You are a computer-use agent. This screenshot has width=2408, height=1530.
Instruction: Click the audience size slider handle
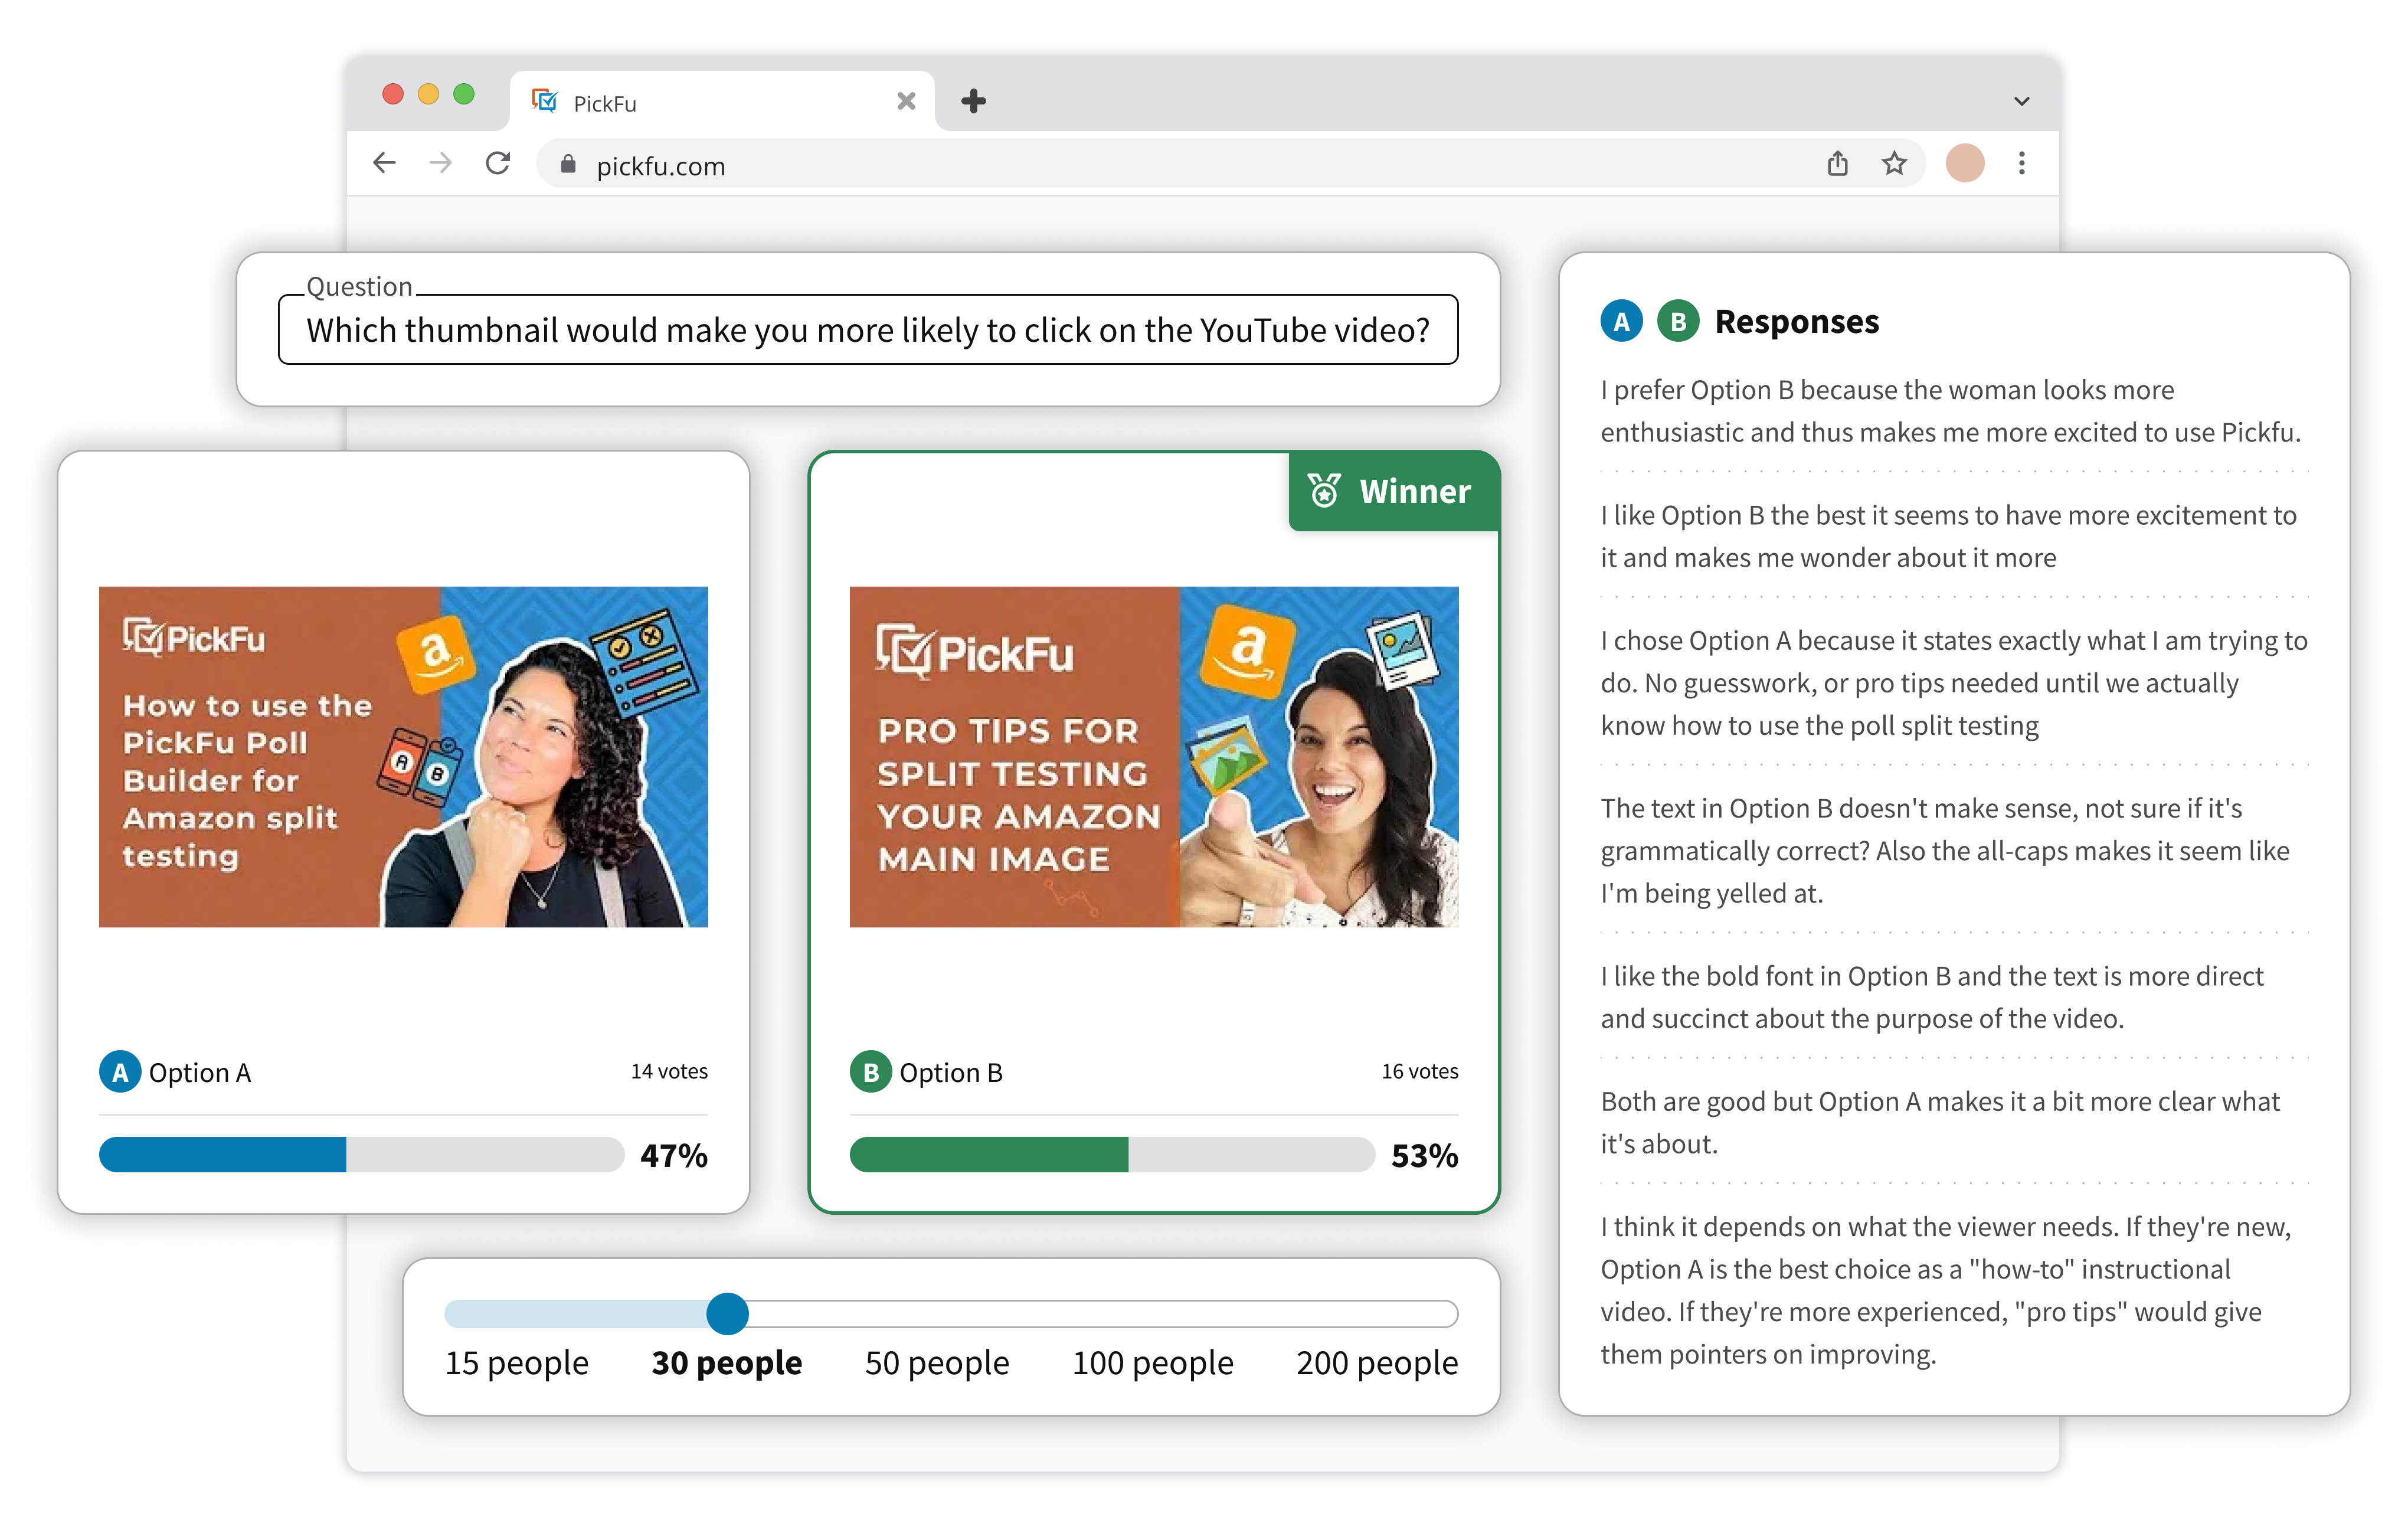727,1313
